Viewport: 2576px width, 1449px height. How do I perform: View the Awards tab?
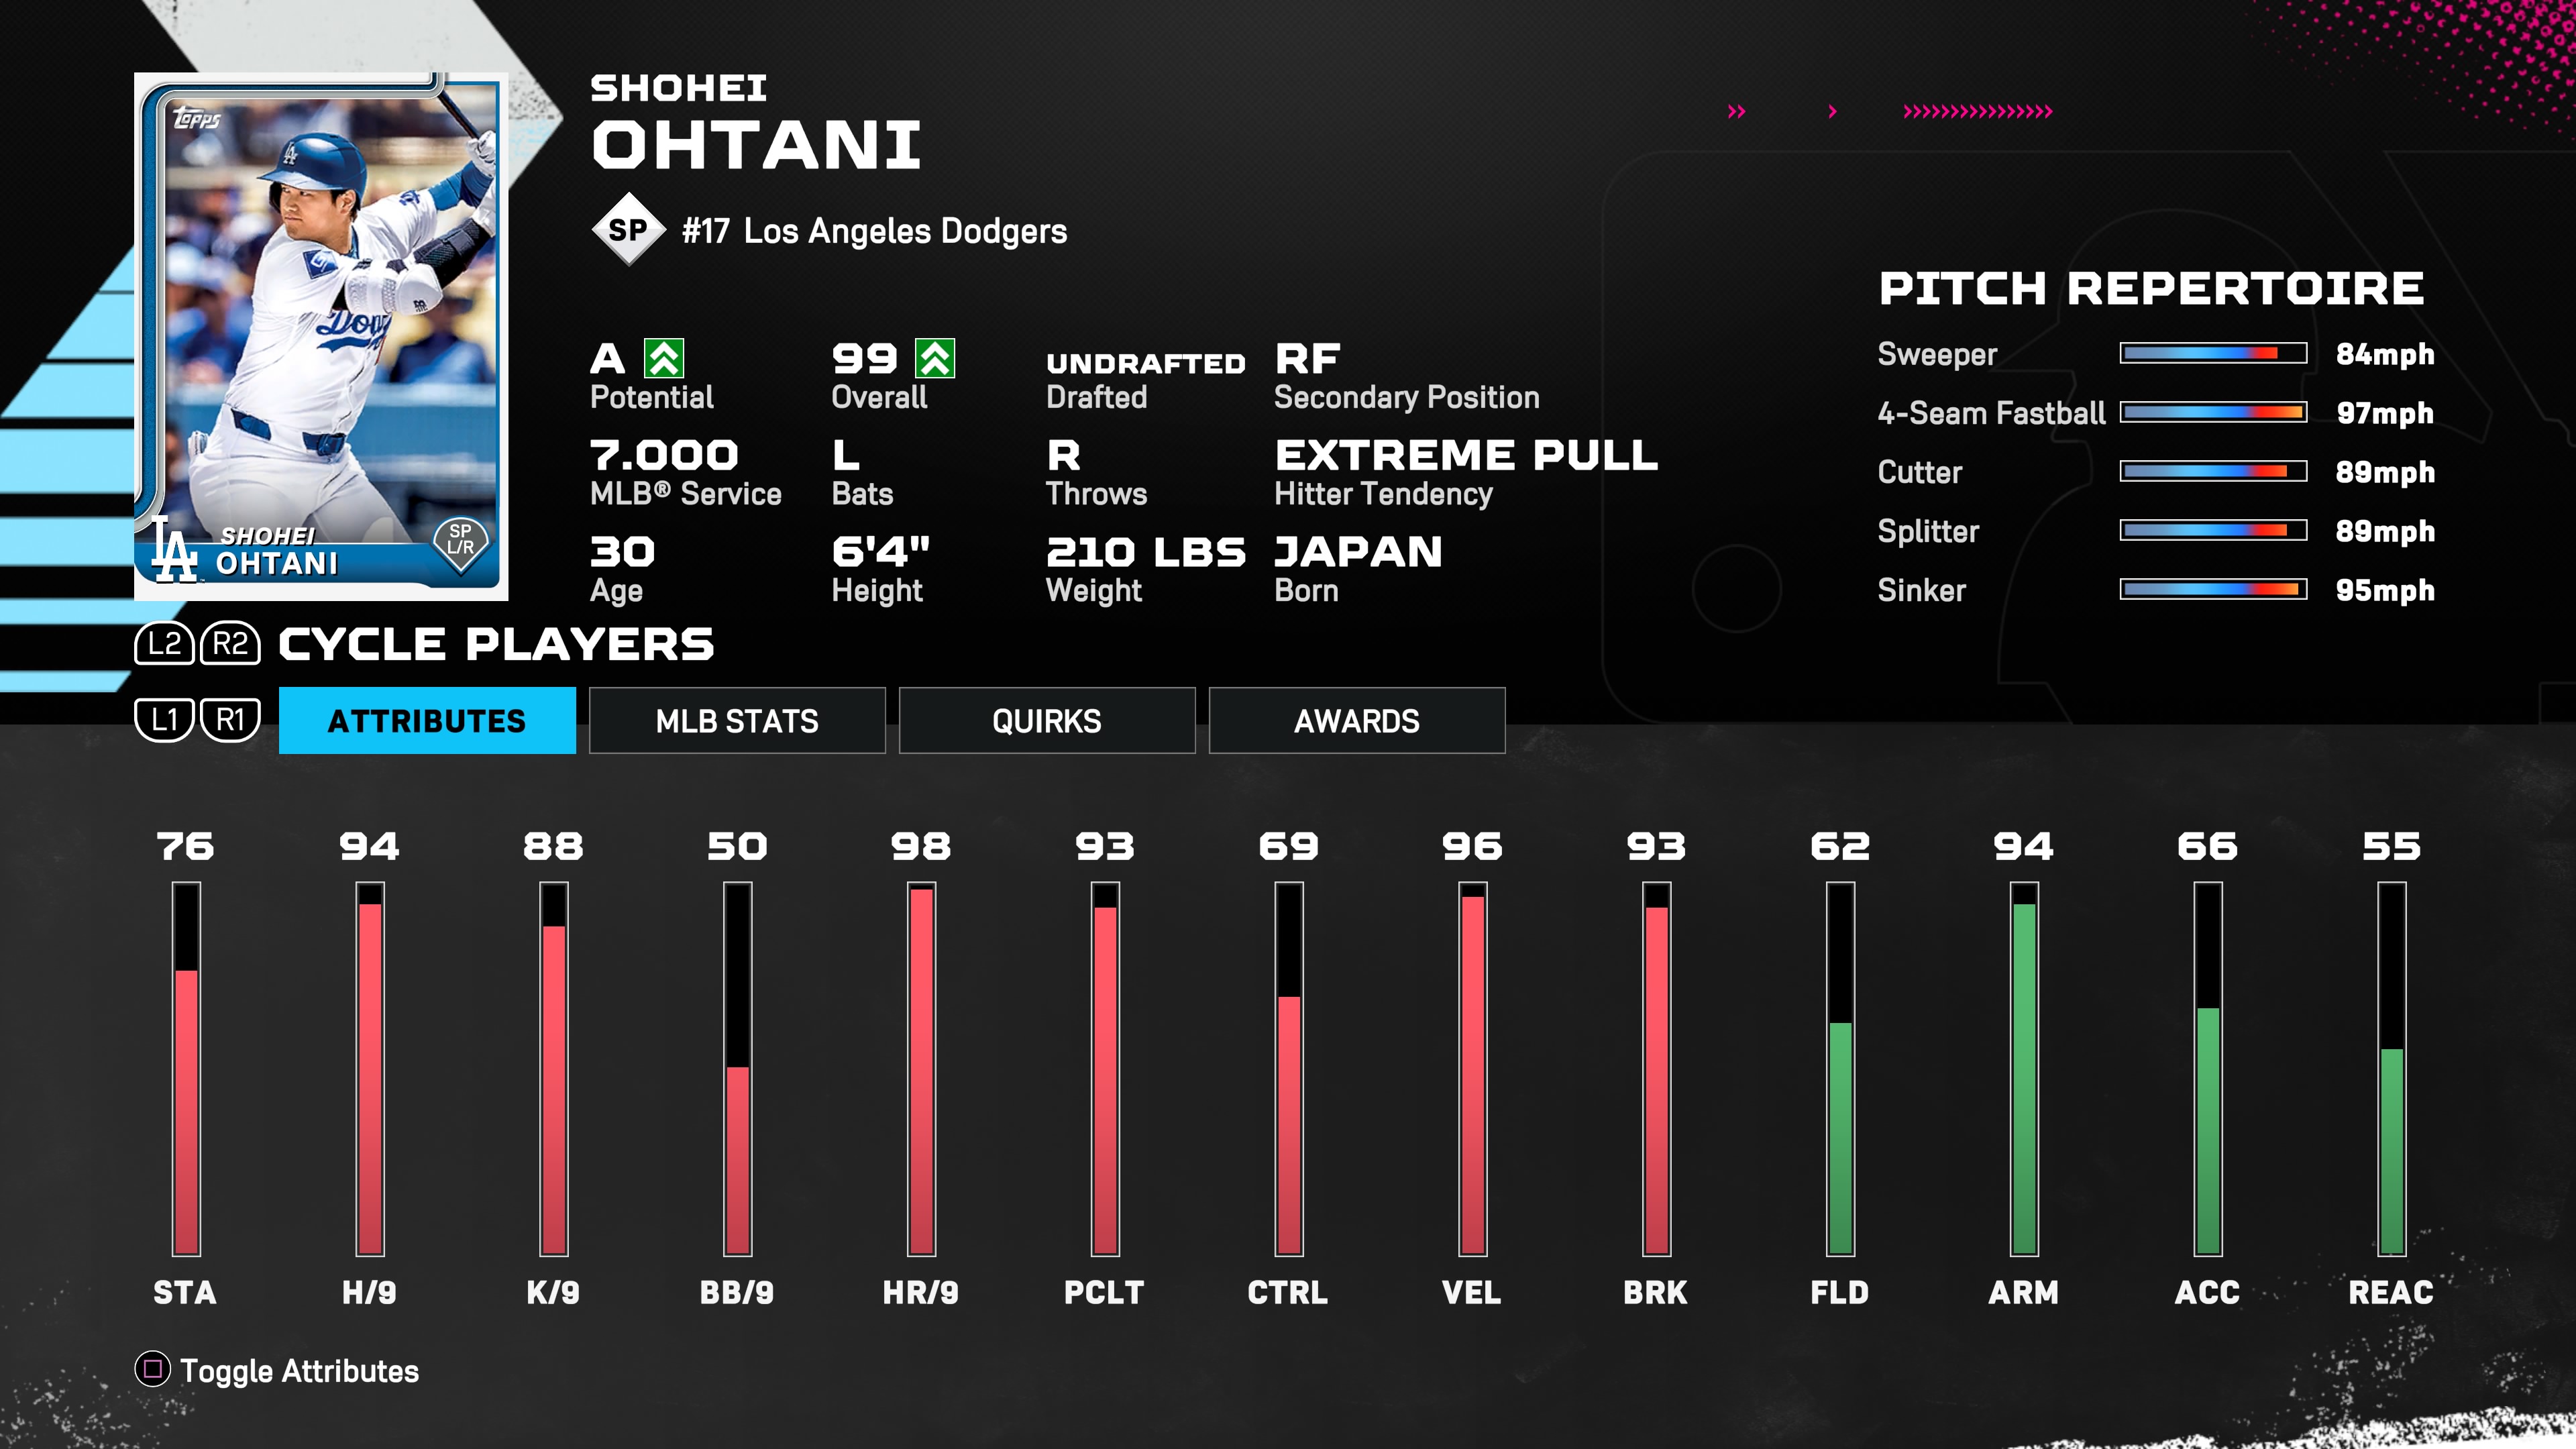coord(1356,720)
